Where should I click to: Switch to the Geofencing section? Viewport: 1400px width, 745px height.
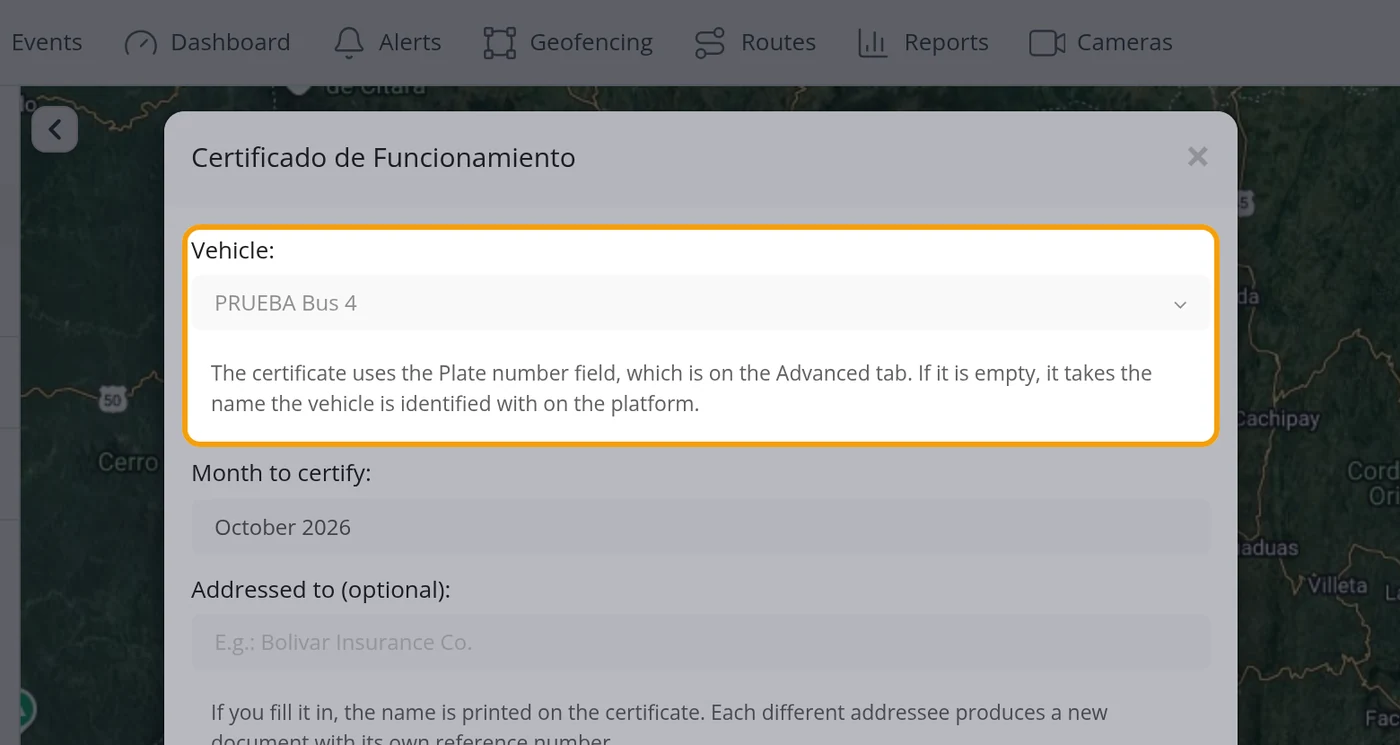[x=591, y=43]
